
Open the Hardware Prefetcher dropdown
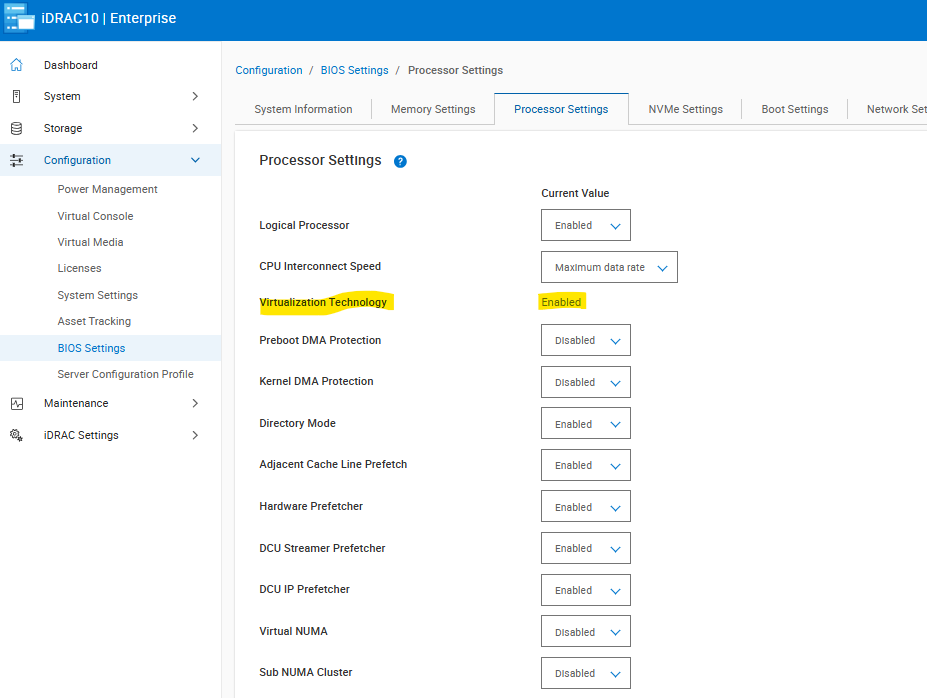coord(585,506)
